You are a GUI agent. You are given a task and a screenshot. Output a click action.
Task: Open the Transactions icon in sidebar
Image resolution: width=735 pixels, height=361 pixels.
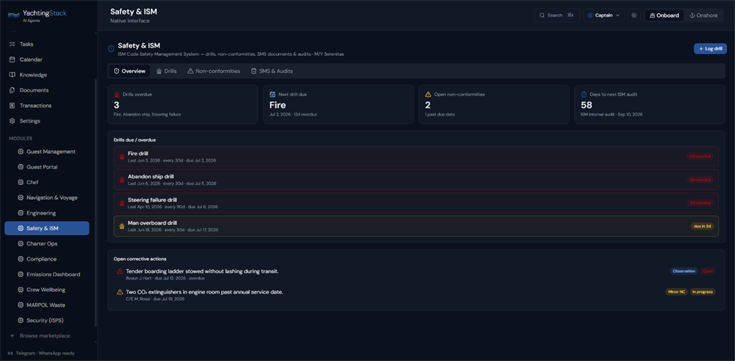[12, 105]
